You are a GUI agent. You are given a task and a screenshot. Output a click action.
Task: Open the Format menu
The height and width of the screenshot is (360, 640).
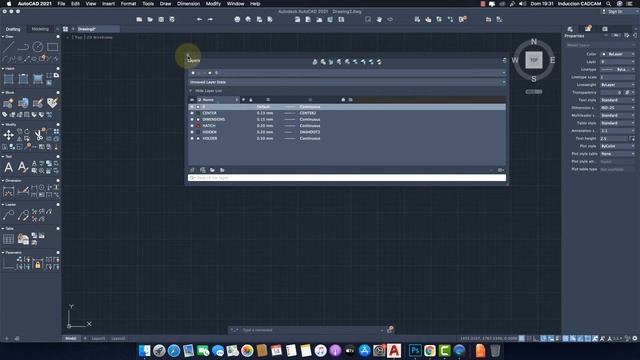[x=128, y=4]
